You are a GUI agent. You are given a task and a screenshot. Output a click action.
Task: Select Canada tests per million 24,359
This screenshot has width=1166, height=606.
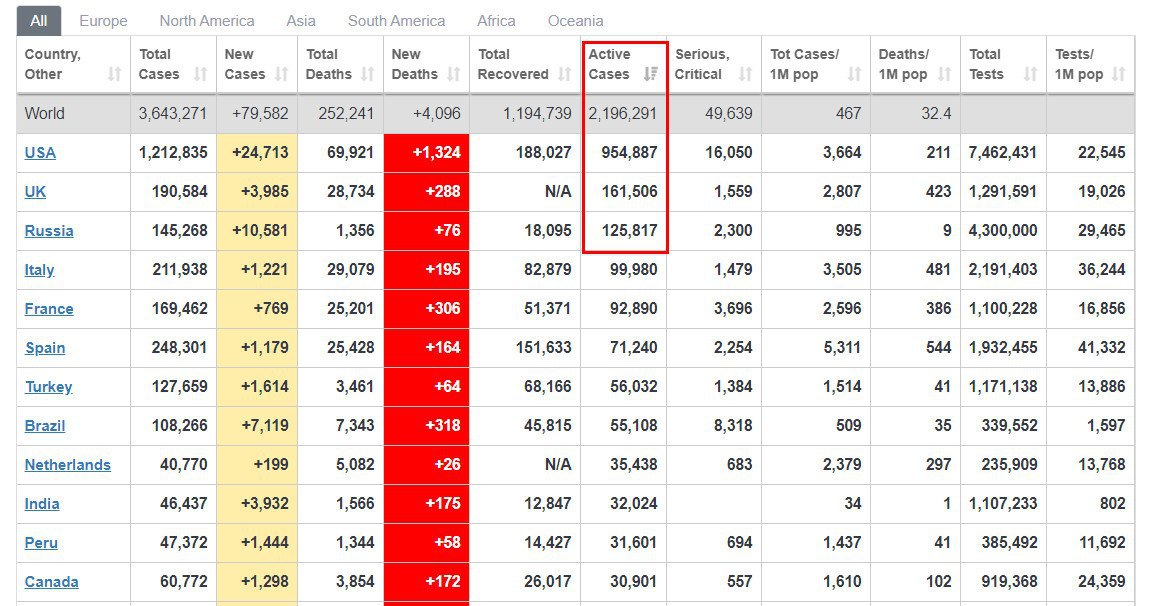(1101, 582)
